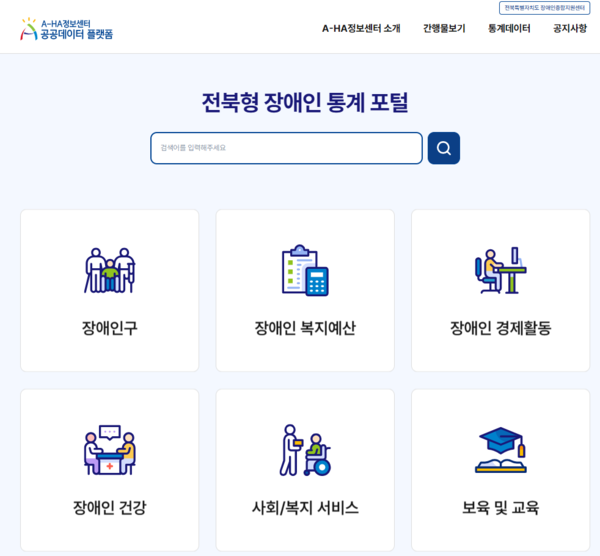Click the desk worker 경제활동 icon

(x=501, y=271)
